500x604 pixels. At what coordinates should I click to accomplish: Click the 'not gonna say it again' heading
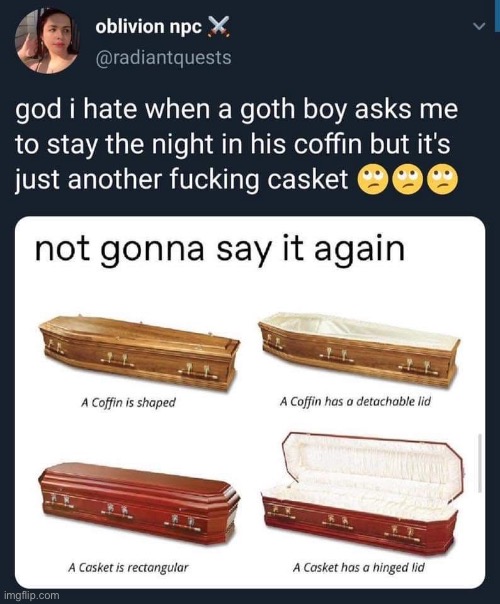click(220, 248)
